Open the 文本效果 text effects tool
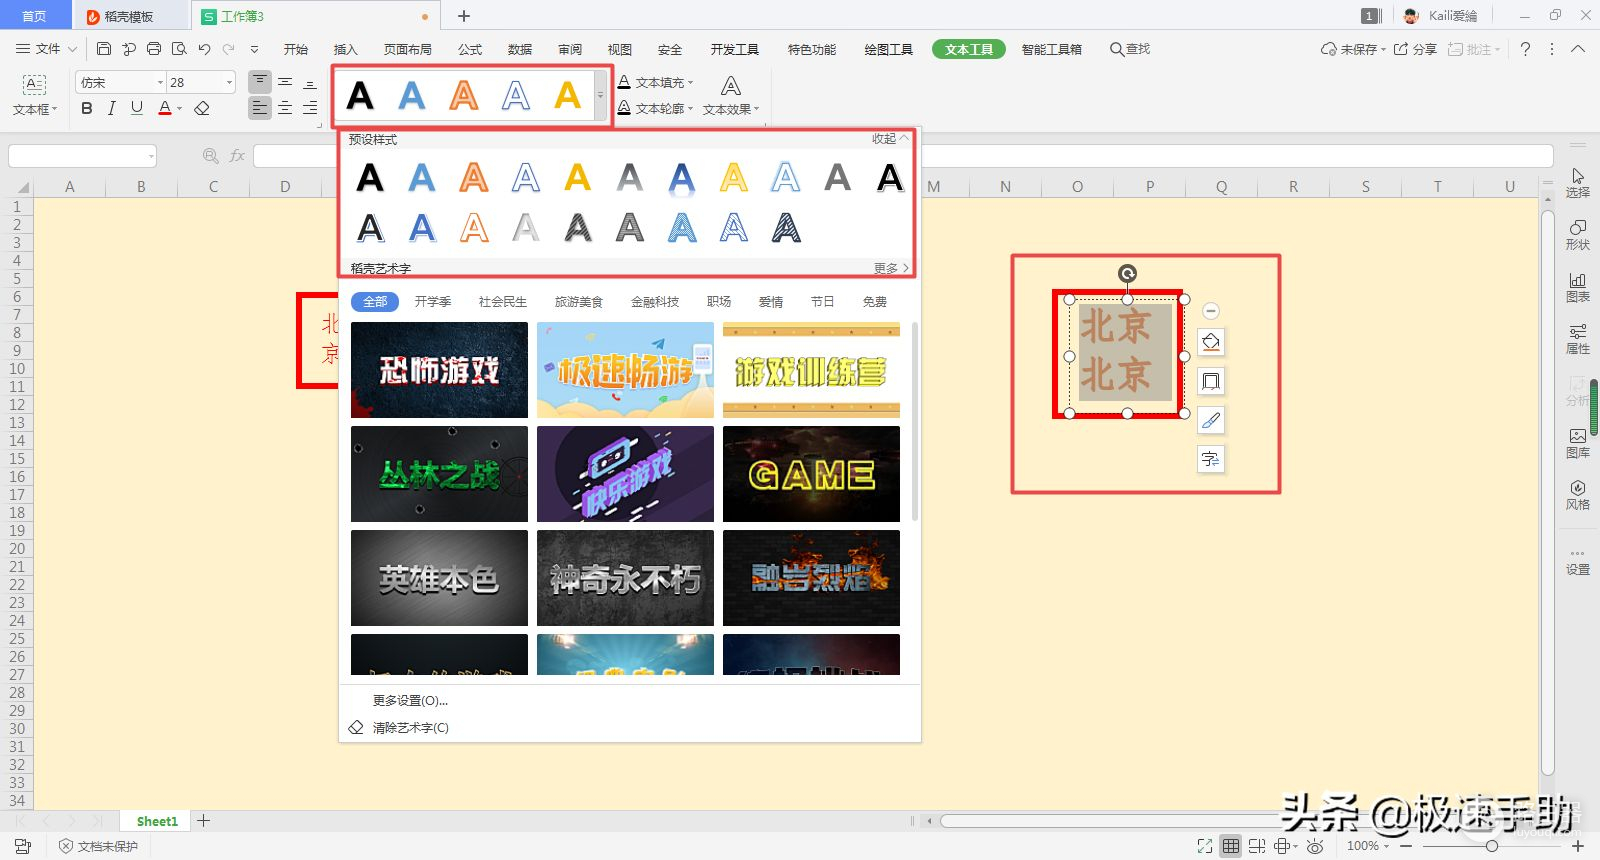 [730, 96]
